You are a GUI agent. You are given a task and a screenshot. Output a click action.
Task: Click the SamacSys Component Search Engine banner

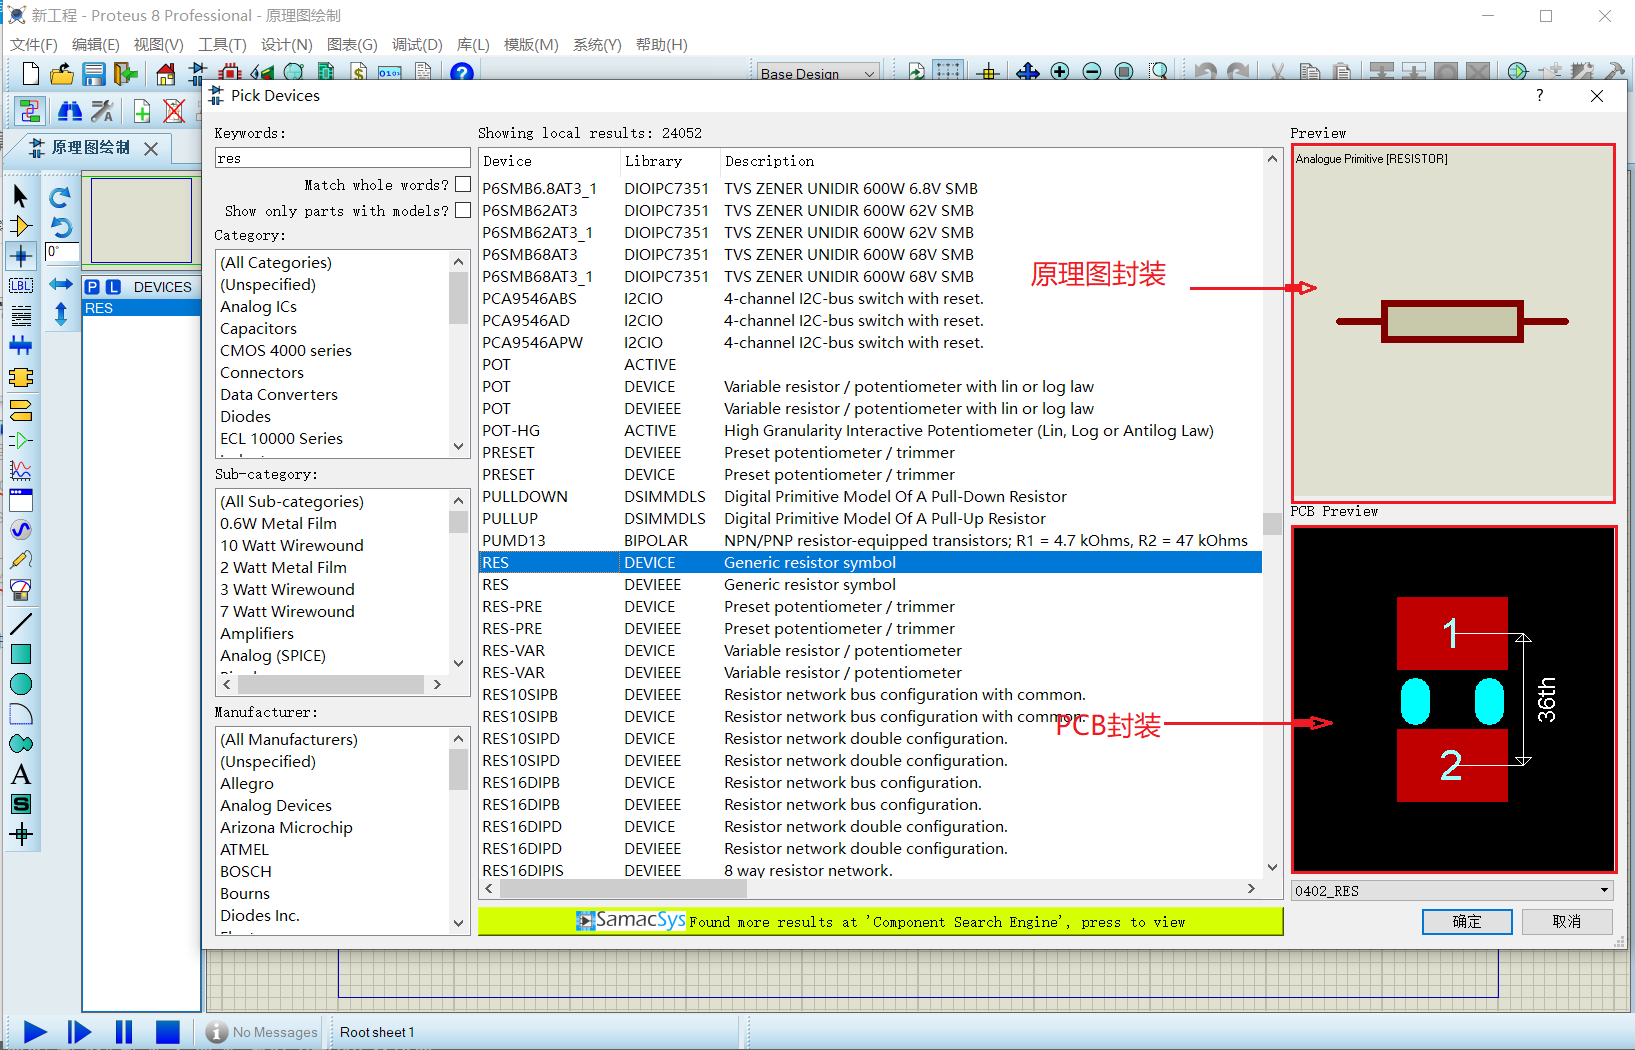click(880, 921)
